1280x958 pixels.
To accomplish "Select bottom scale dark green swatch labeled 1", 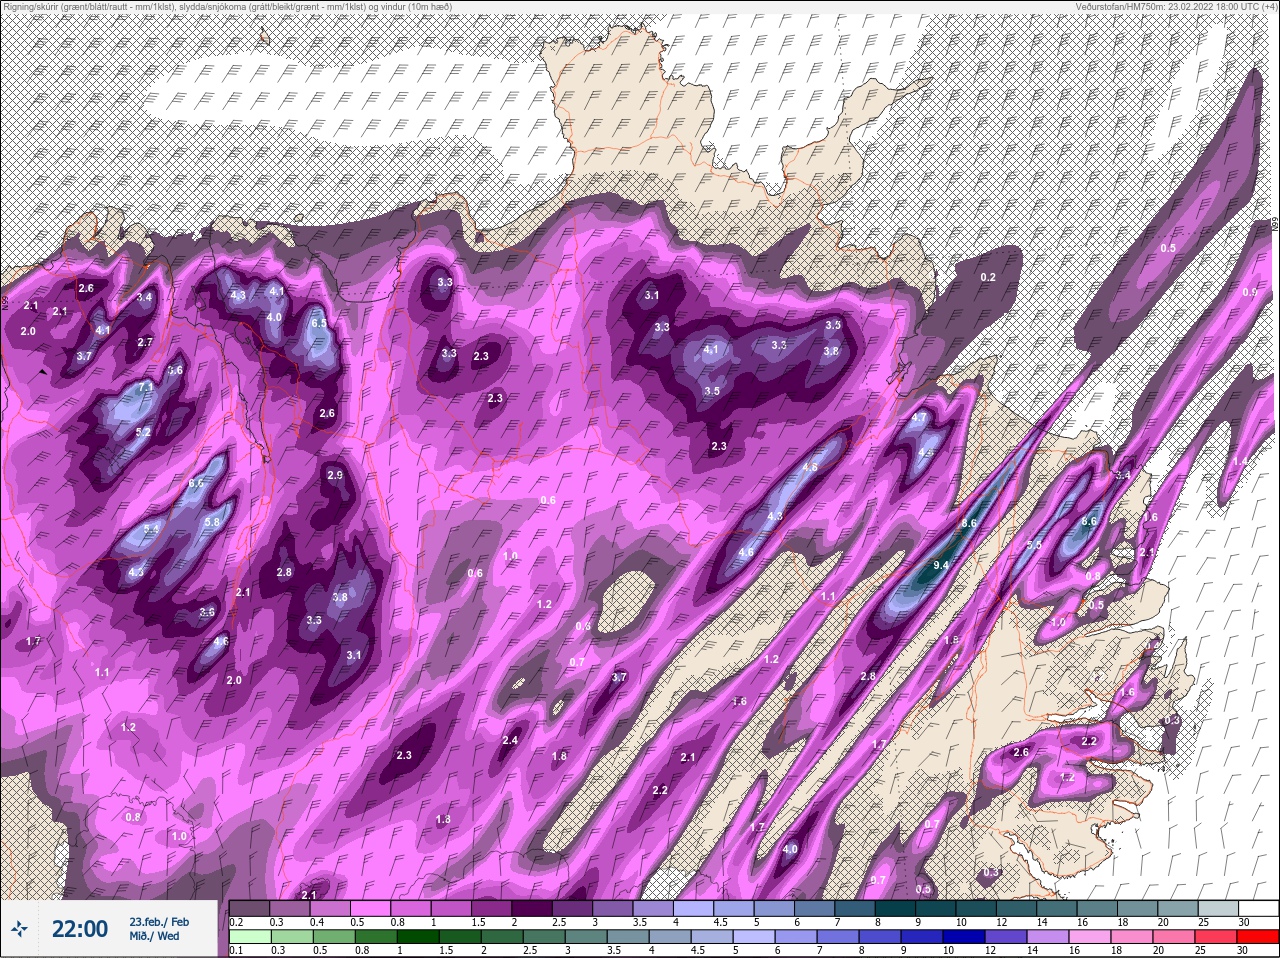I will [x=417, y=938].
